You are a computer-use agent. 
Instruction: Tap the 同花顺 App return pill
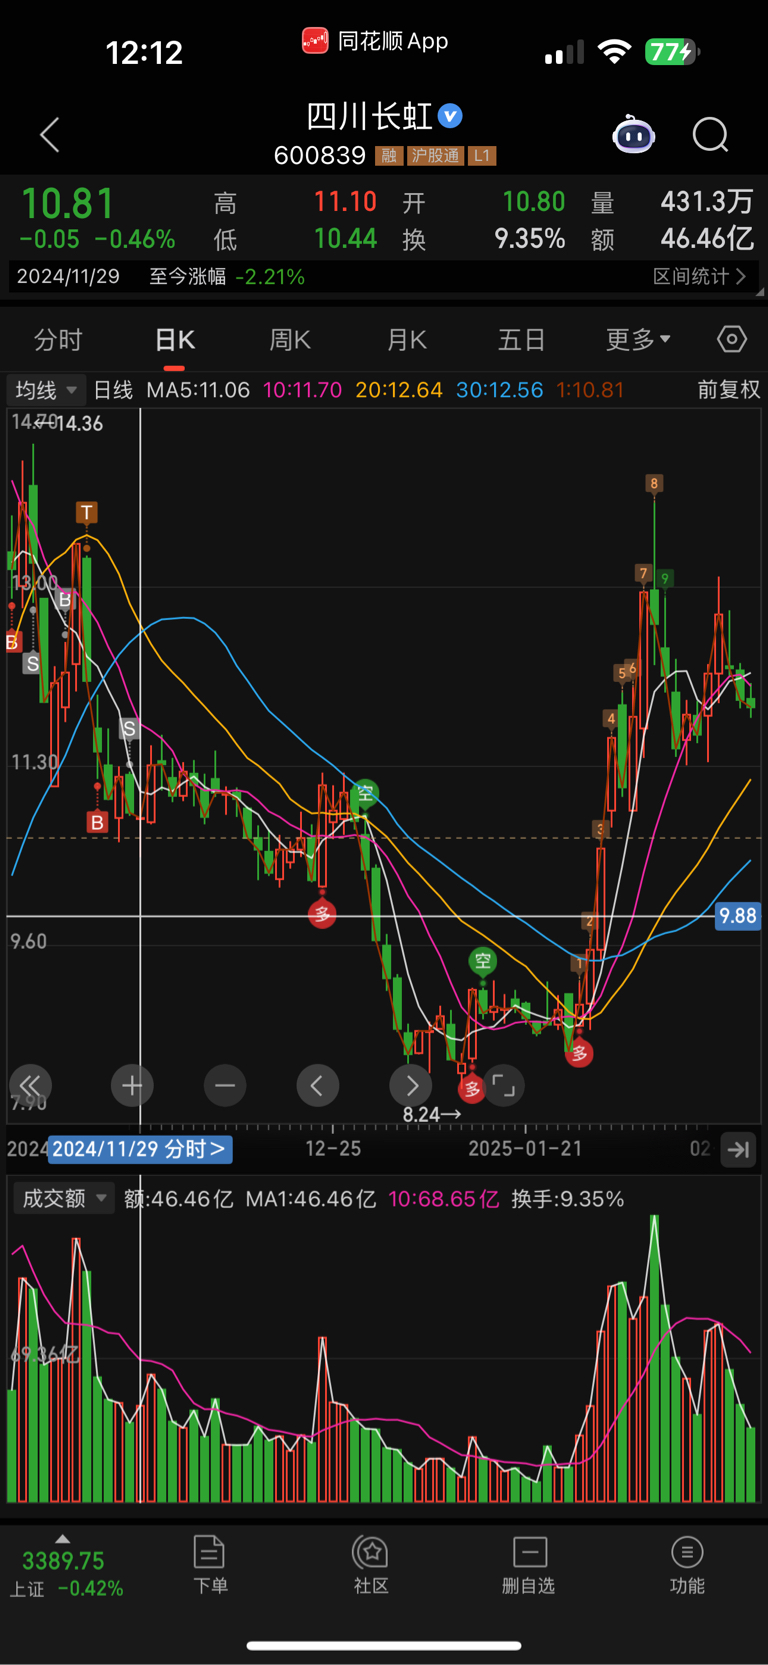tap(375, 41)
